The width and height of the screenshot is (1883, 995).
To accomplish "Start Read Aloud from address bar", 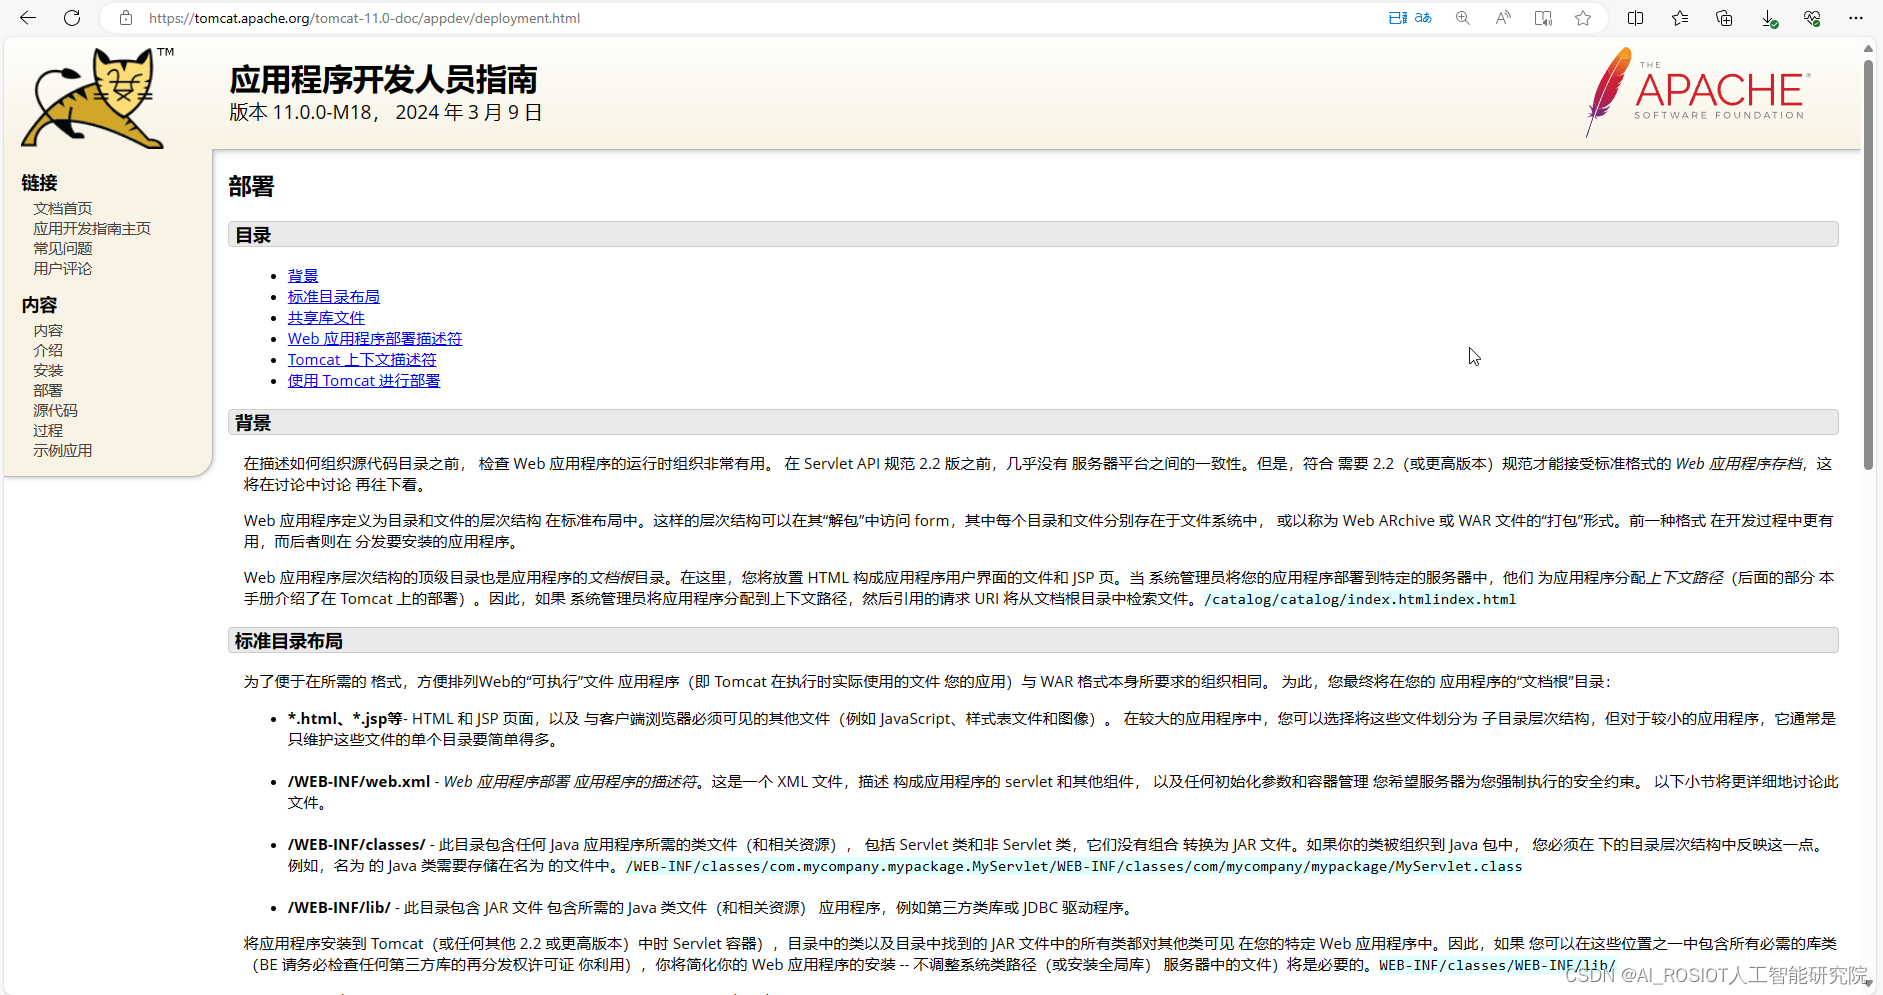I will click(1503, 18).
